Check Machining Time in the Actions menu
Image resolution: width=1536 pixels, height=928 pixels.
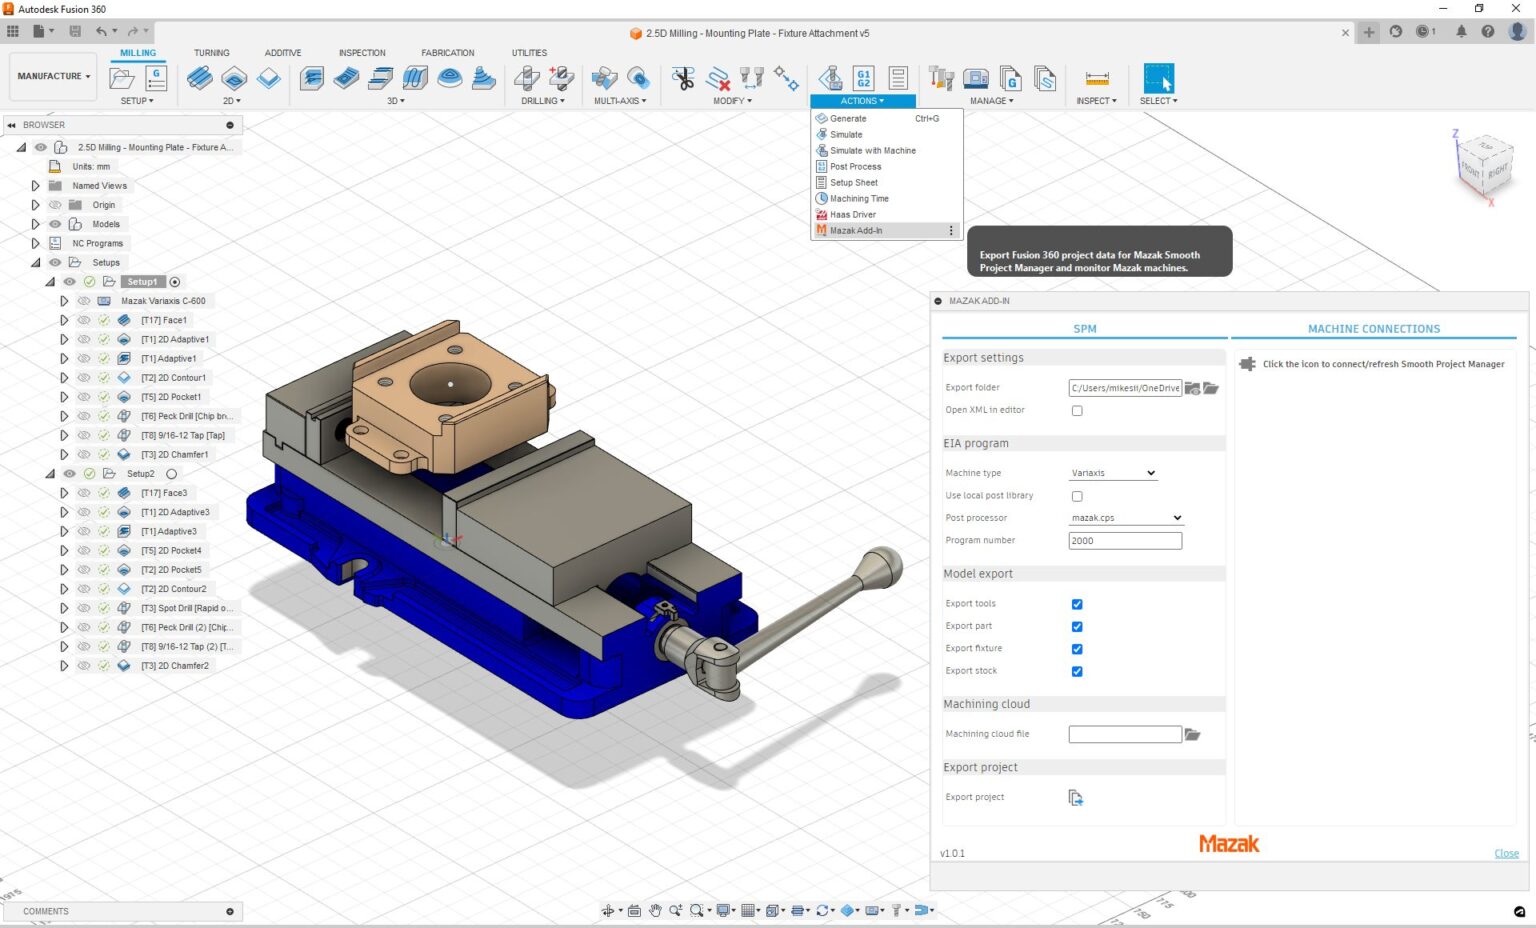(859, 198)
